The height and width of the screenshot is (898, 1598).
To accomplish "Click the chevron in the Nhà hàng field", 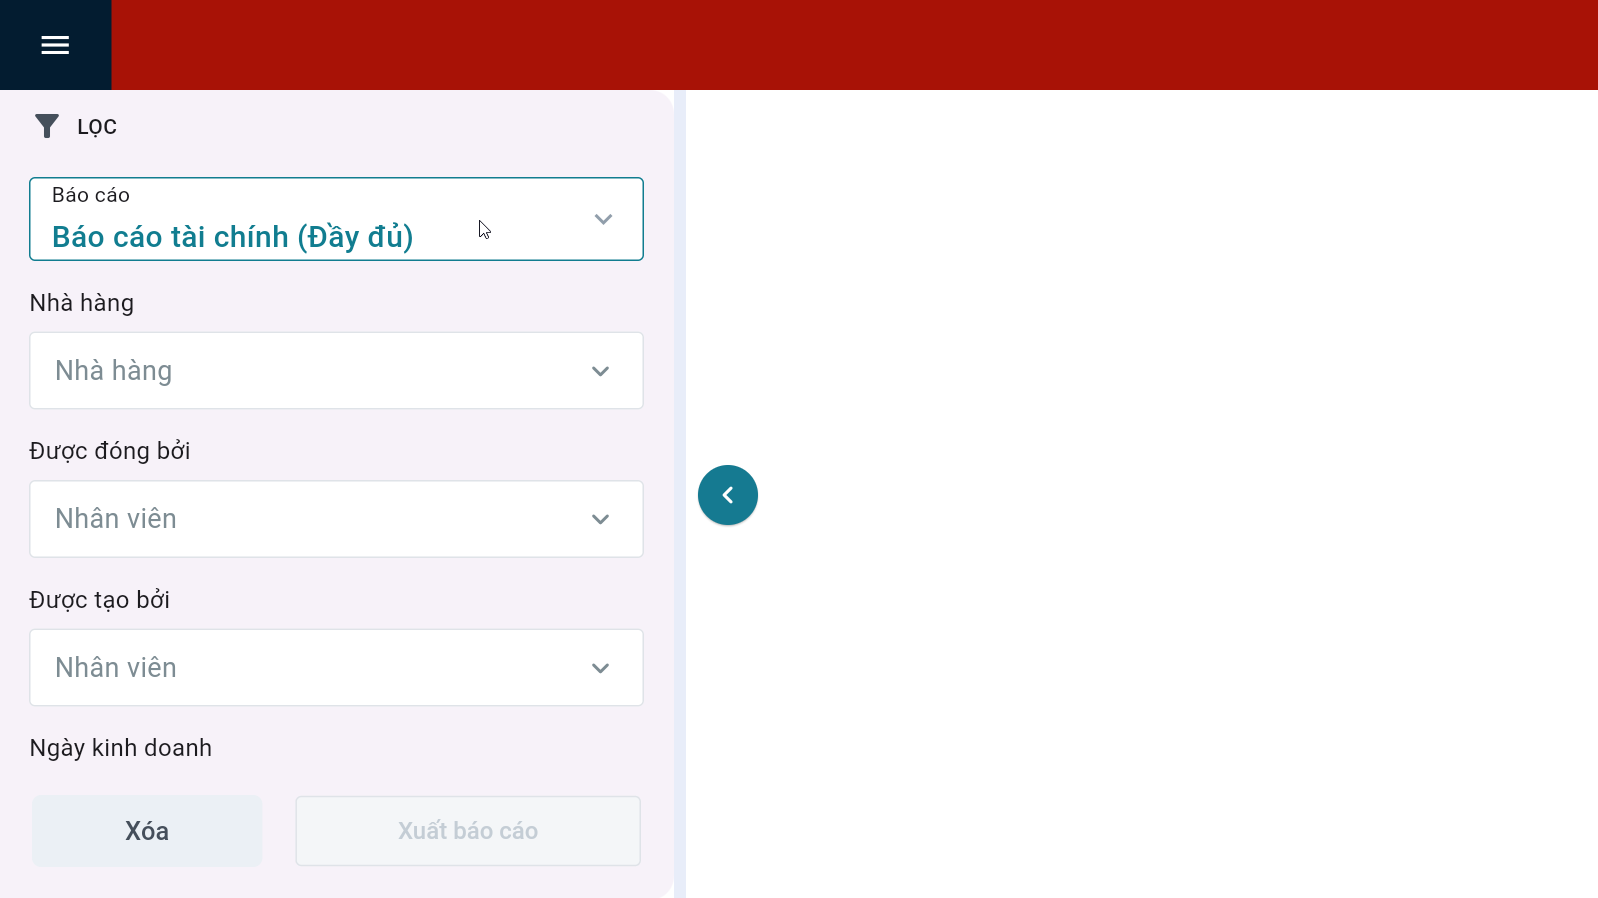I will click(x=600, y=371).
